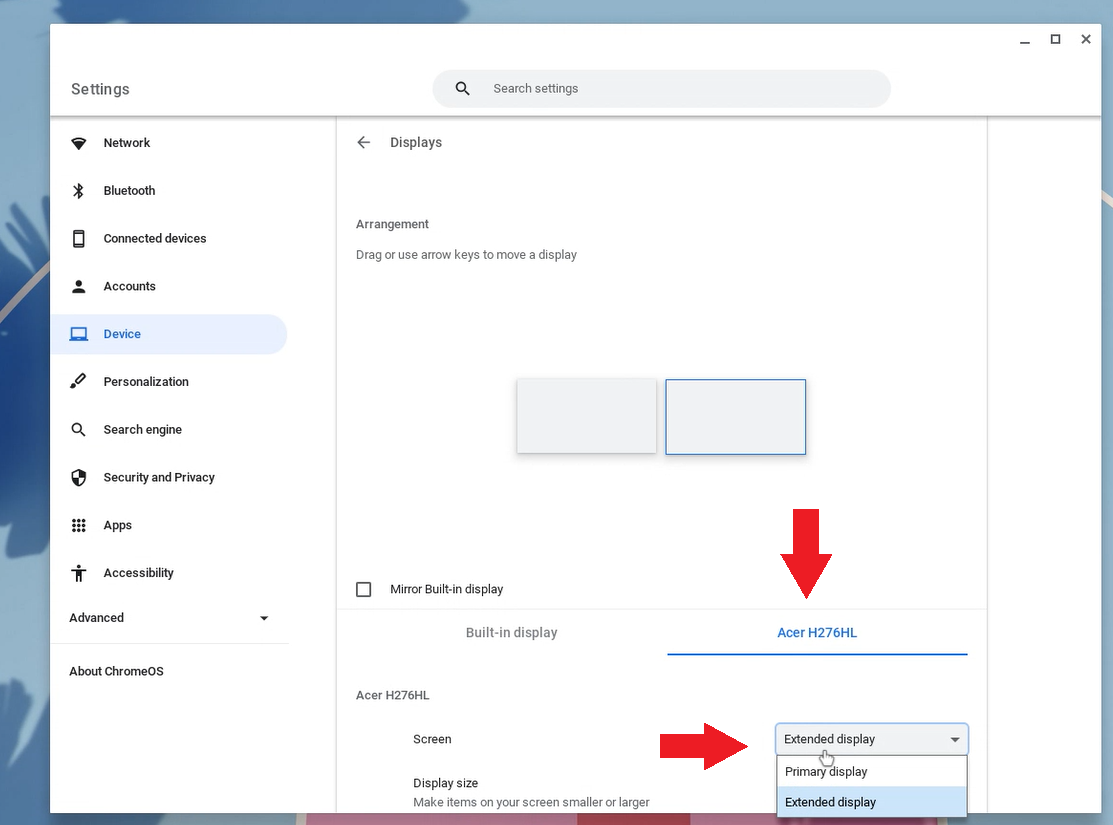Click the Connected devices phone icon
Screen dimensions: 1113x825
click(x=79, y=238)
